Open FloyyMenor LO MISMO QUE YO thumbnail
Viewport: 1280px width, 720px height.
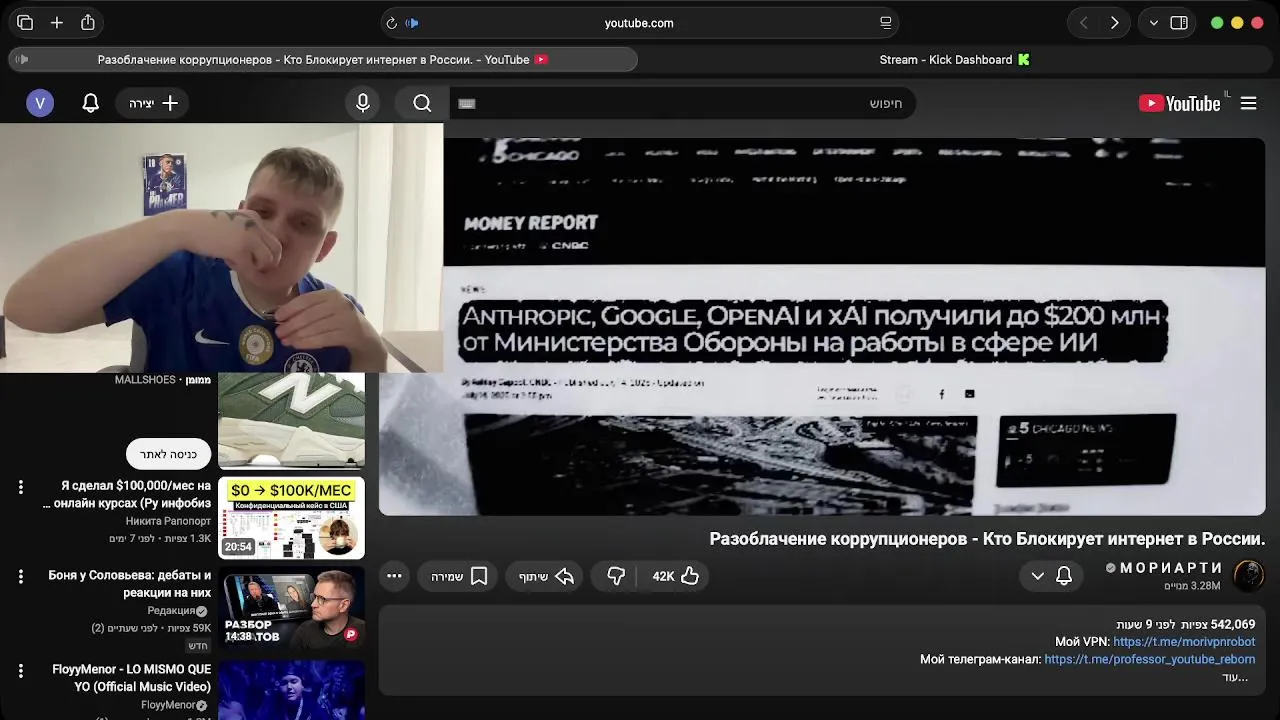(x=292, y=690)
